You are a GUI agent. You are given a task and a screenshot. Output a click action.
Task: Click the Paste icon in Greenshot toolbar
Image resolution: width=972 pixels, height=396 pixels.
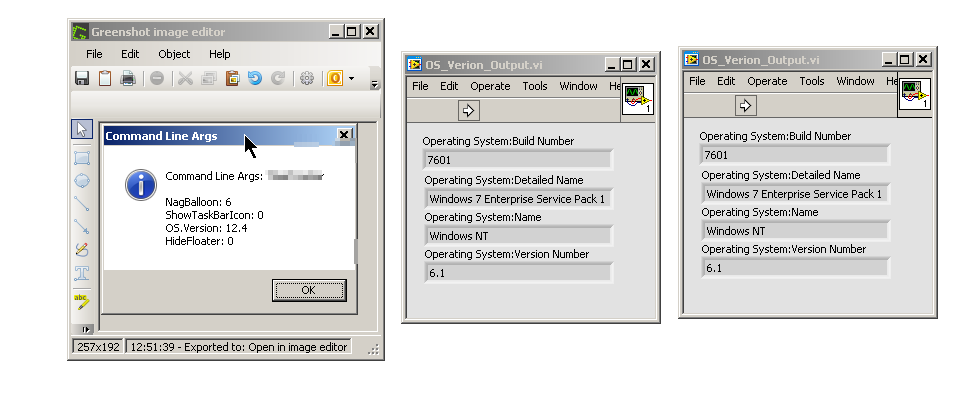coord(232,78)
